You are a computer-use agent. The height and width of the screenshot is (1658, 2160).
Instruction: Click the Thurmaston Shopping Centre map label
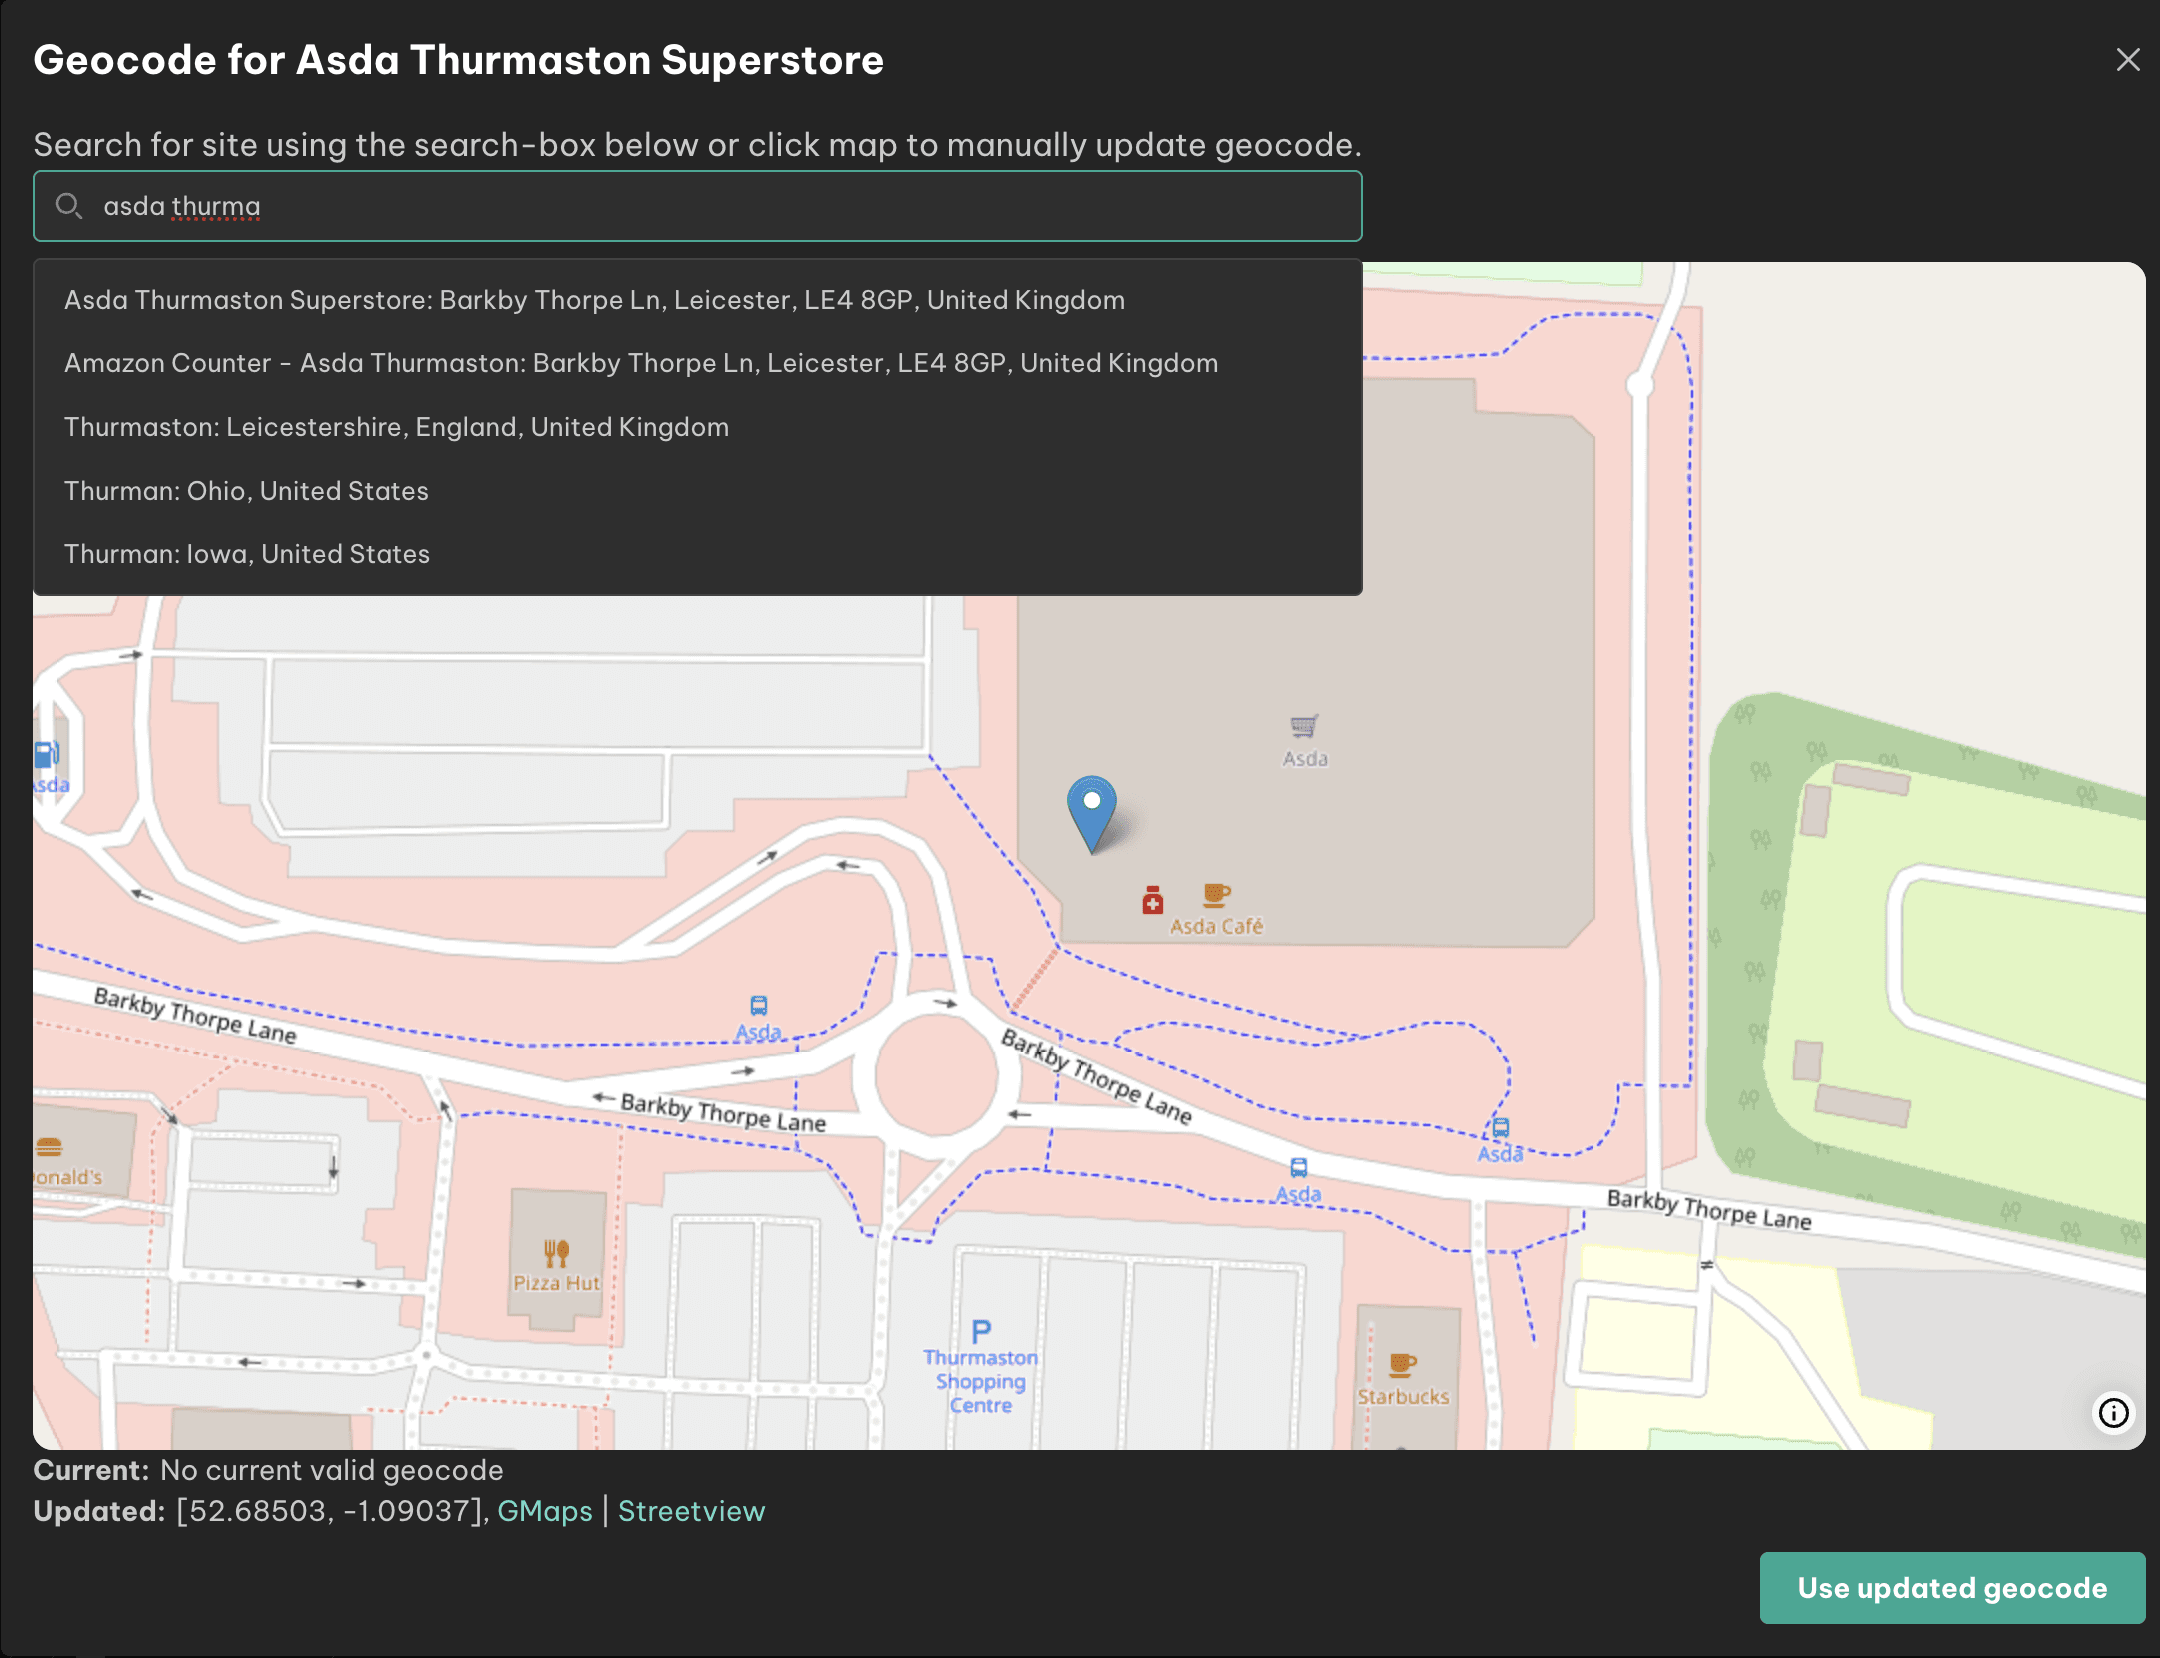click(x=981, y=1381)
